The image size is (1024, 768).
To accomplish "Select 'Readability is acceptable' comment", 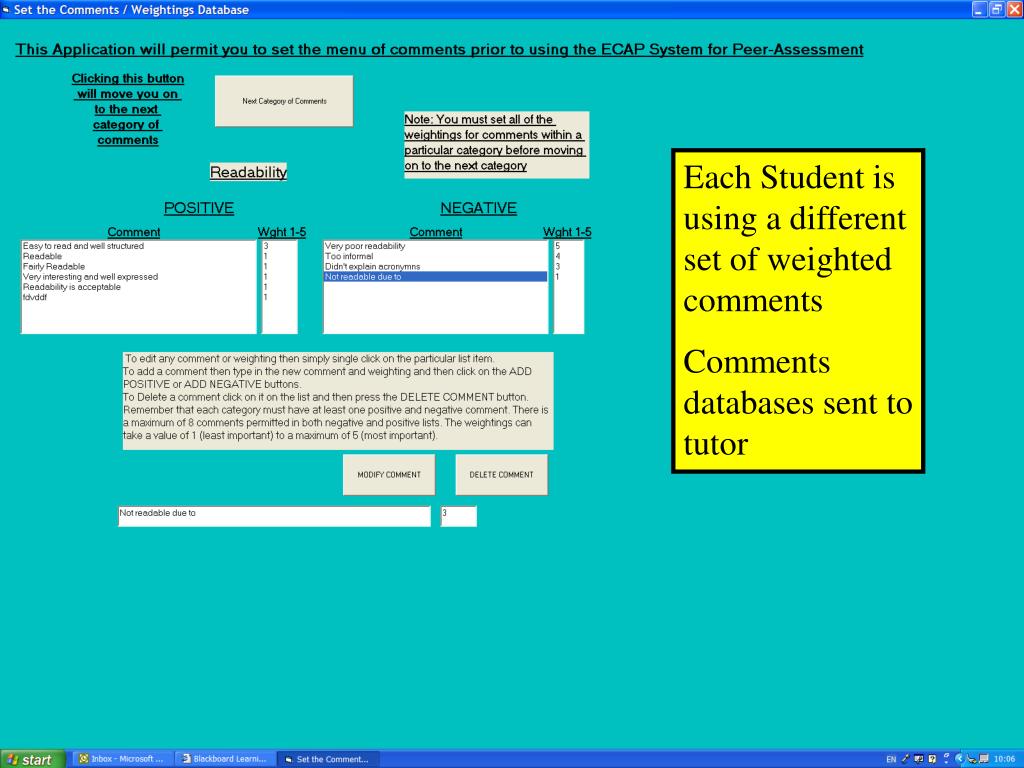I will 138,287.
